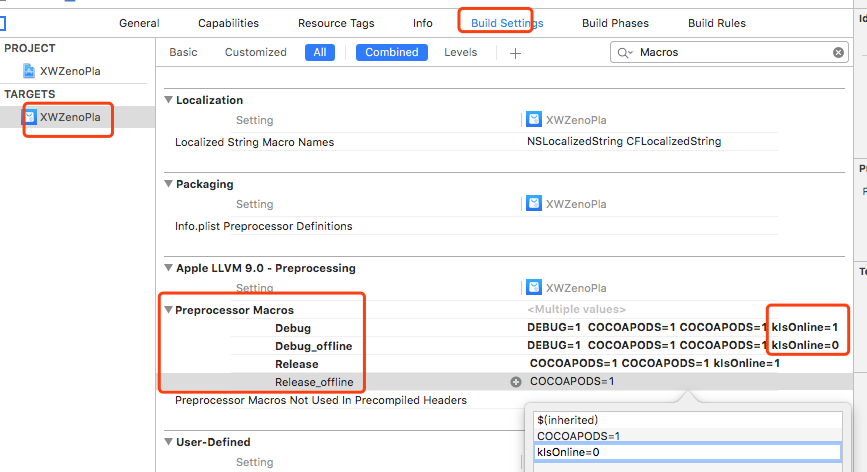The width and height of the screenshot is (867, 472).
Task: Click the Localization column XWZenoPla icon
Action: (534, 119)
